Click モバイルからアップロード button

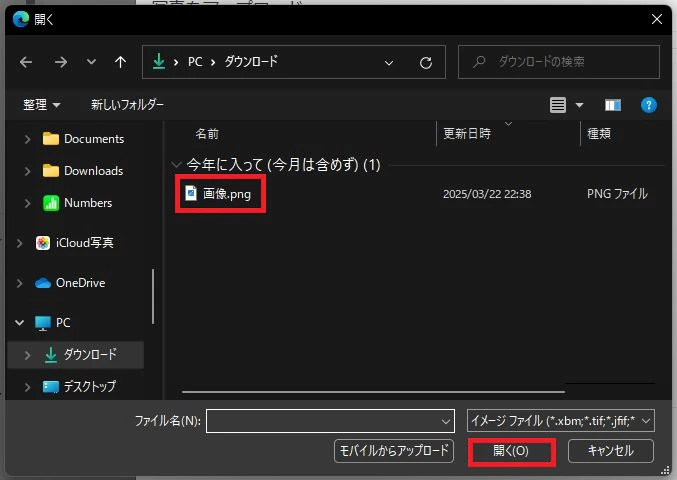(x=394, y=451)
